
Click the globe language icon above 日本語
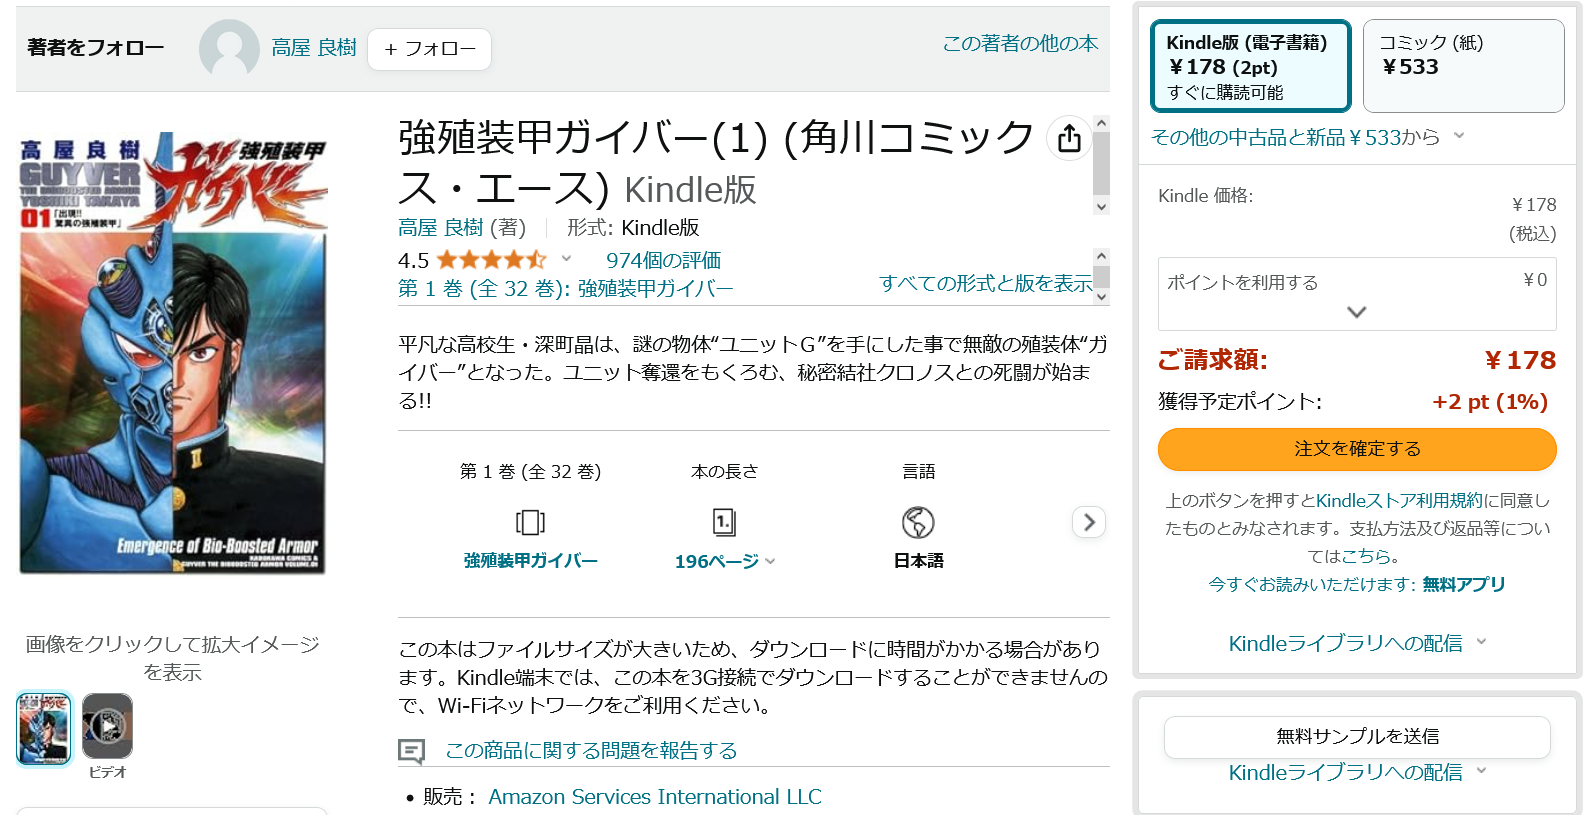pyautogui.click(x=918, y=522)
